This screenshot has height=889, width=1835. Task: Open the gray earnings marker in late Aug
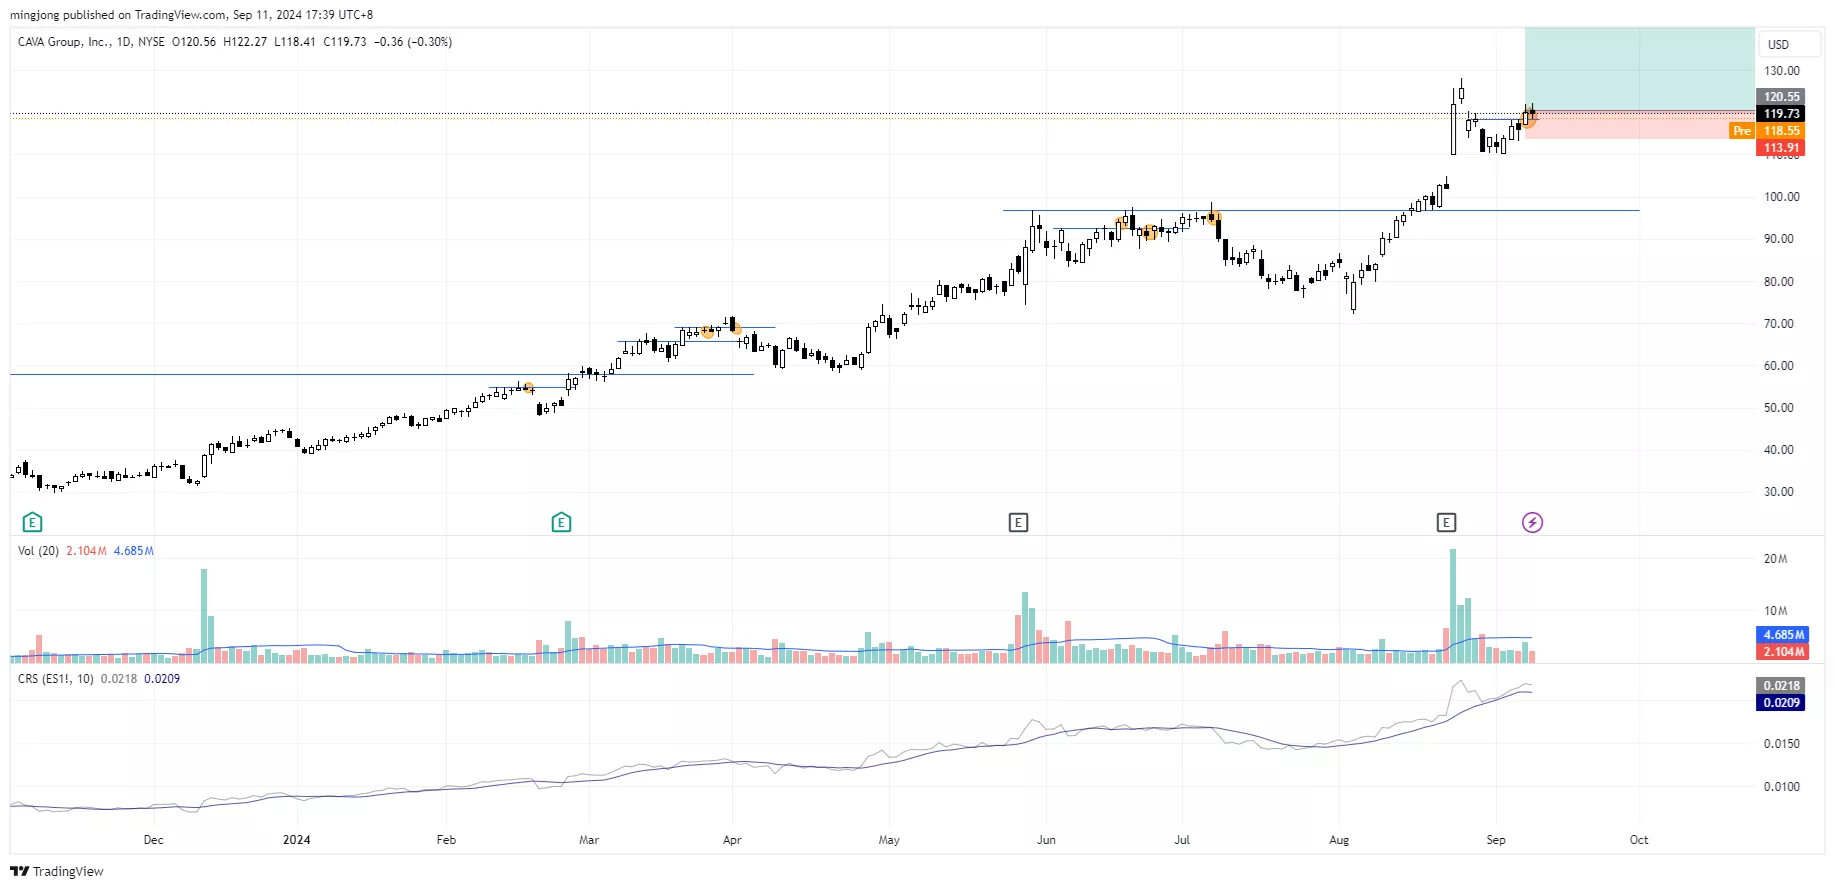(1446, 522)
